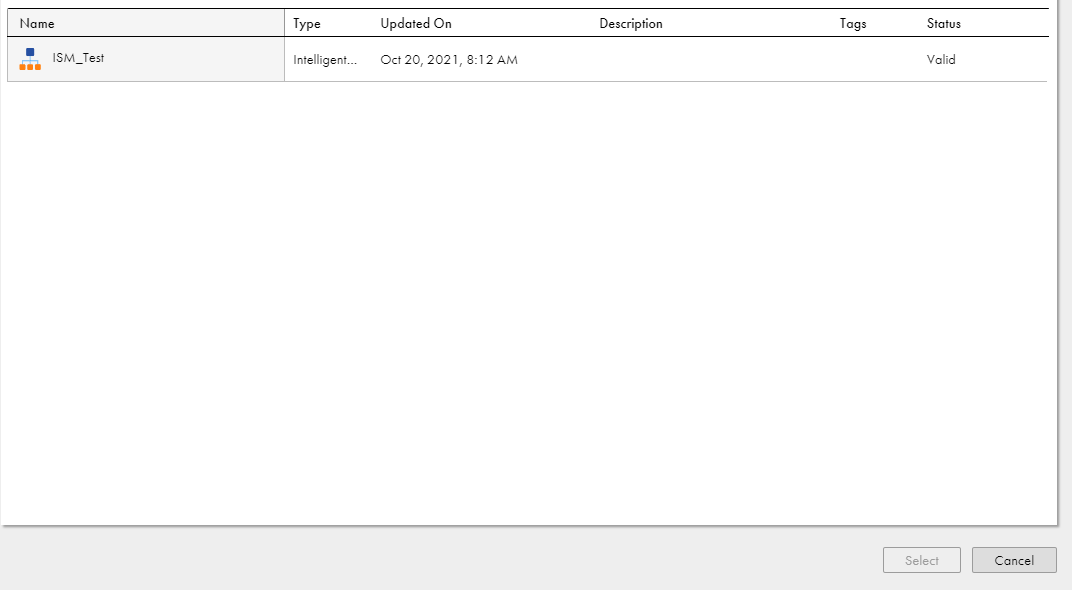Click the ISM_Test structure model icon
The width and height of the screenshot is (1072, 590).
coord(30,59)
